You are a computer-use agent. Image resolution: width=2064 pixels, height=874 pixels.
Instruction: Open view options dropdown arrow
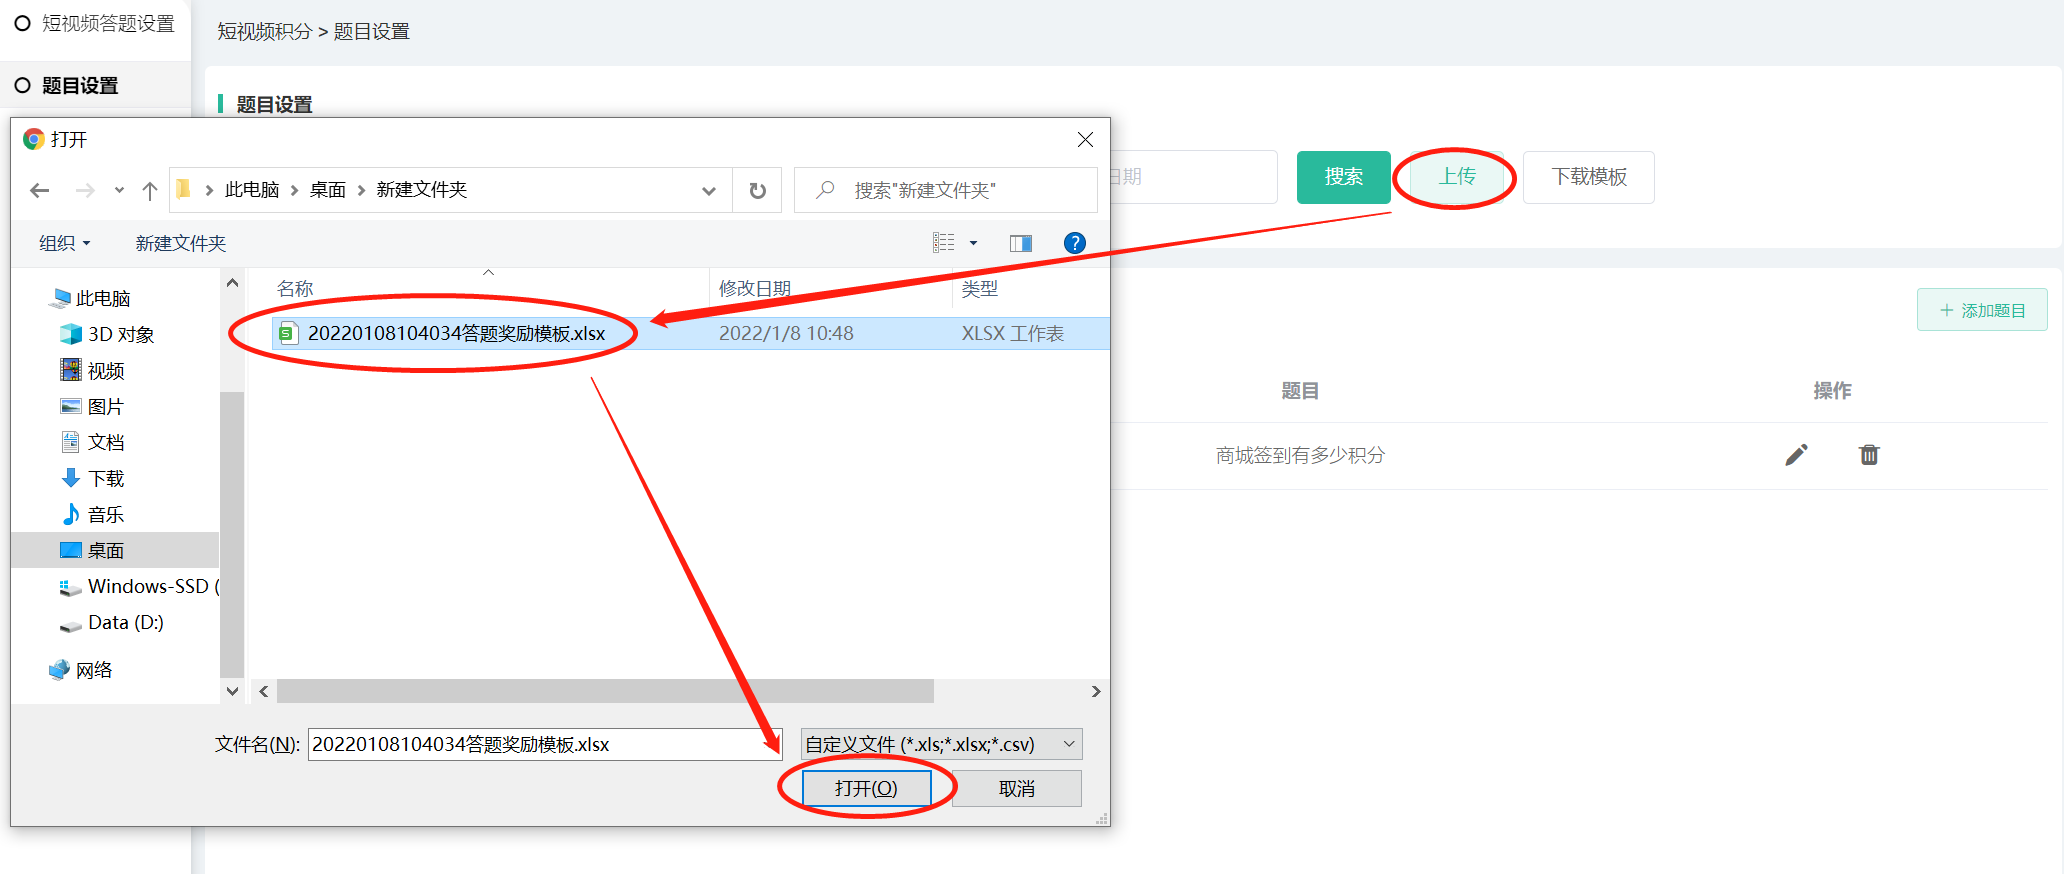pyautogui.click(x=973, y=243)
